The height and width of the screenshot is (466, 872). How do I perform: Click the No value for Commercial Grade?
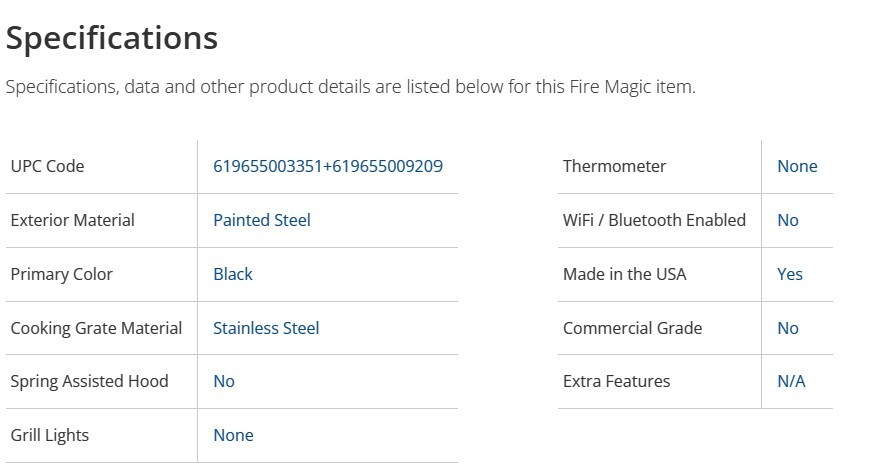pyautogui.click(x=787, y=328)
